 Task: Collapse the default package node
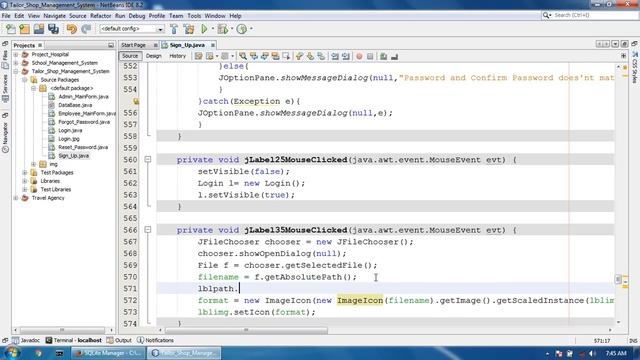34,88
